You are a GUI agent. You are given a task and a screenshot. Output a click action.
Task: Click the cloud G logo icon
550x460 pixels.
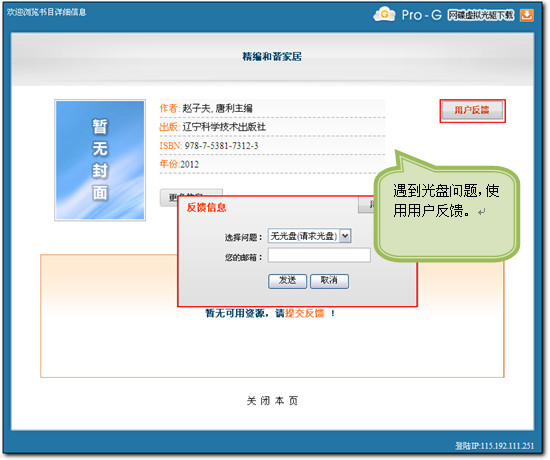(384, 14)
